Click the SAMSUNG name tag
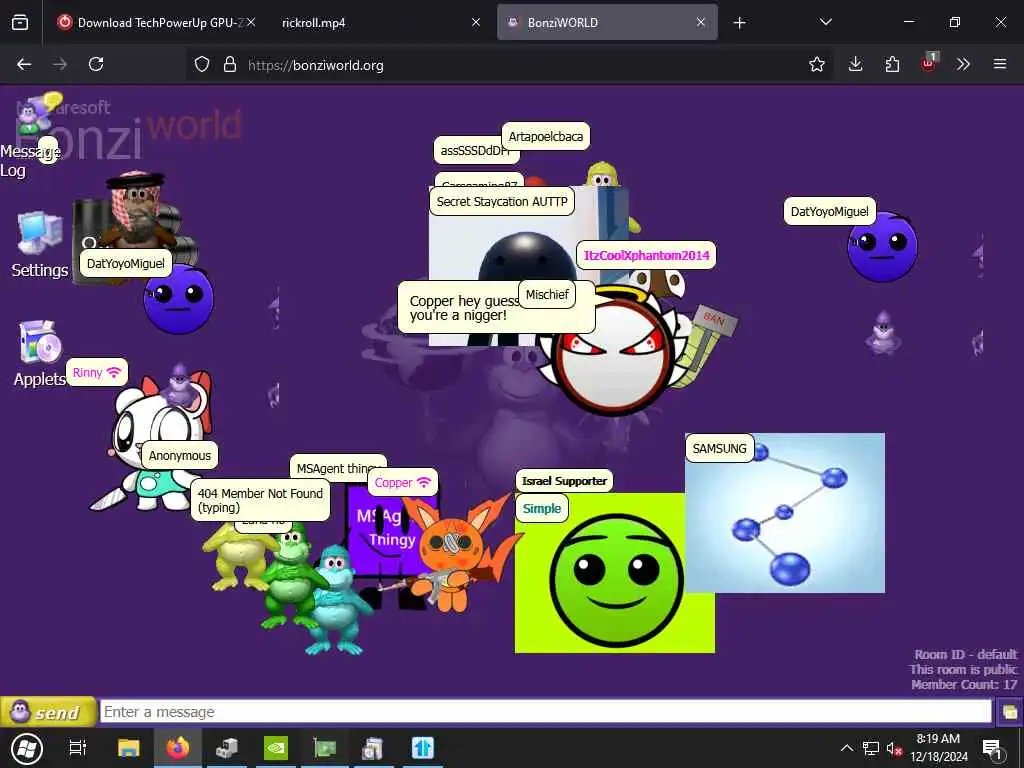 [719, 449]
